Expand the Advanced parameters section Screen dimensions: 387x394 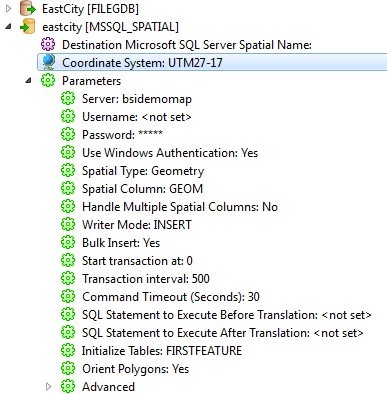(x=49, y=387)
